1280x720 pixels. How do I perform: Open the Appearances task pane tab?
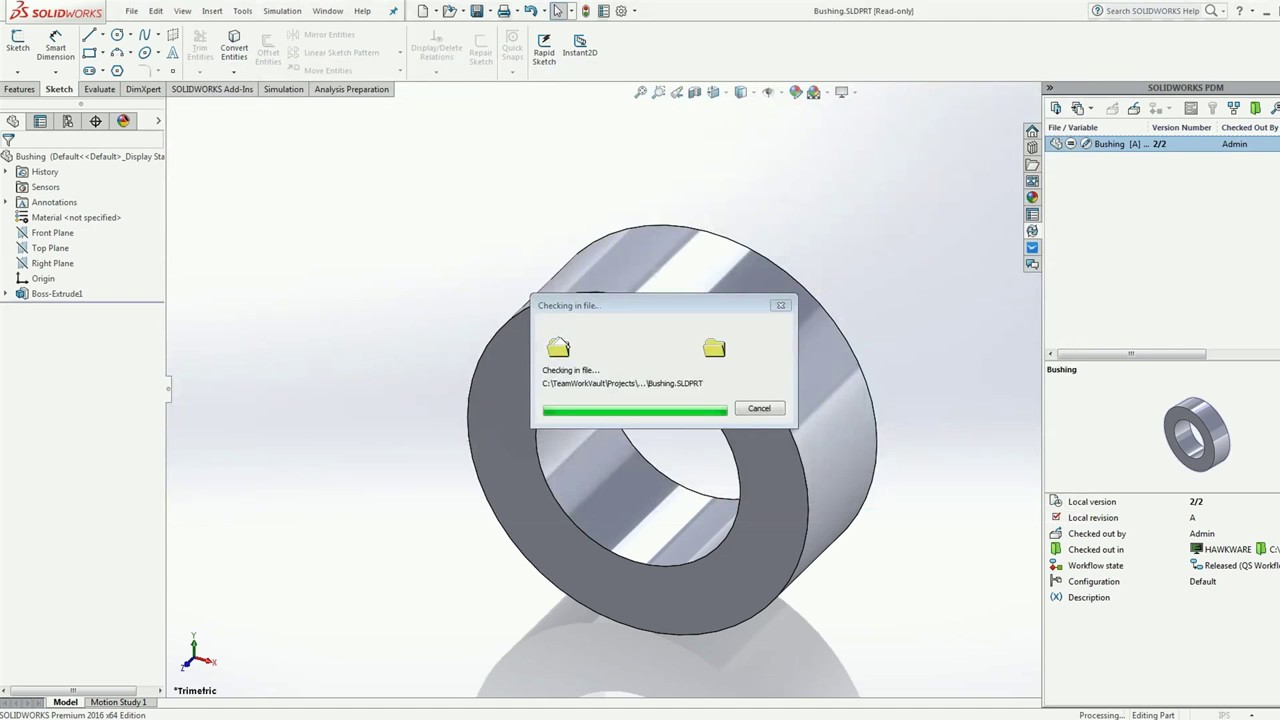tap(1032, 198)
